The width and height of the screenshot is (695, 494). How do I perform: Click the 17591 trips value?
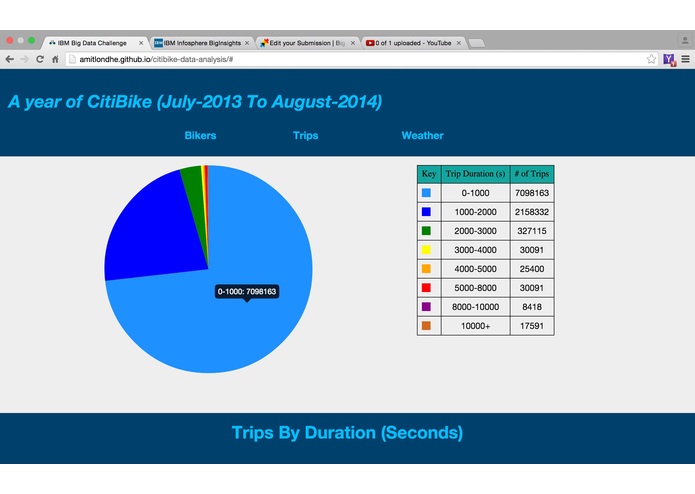(x=532, y=326)
